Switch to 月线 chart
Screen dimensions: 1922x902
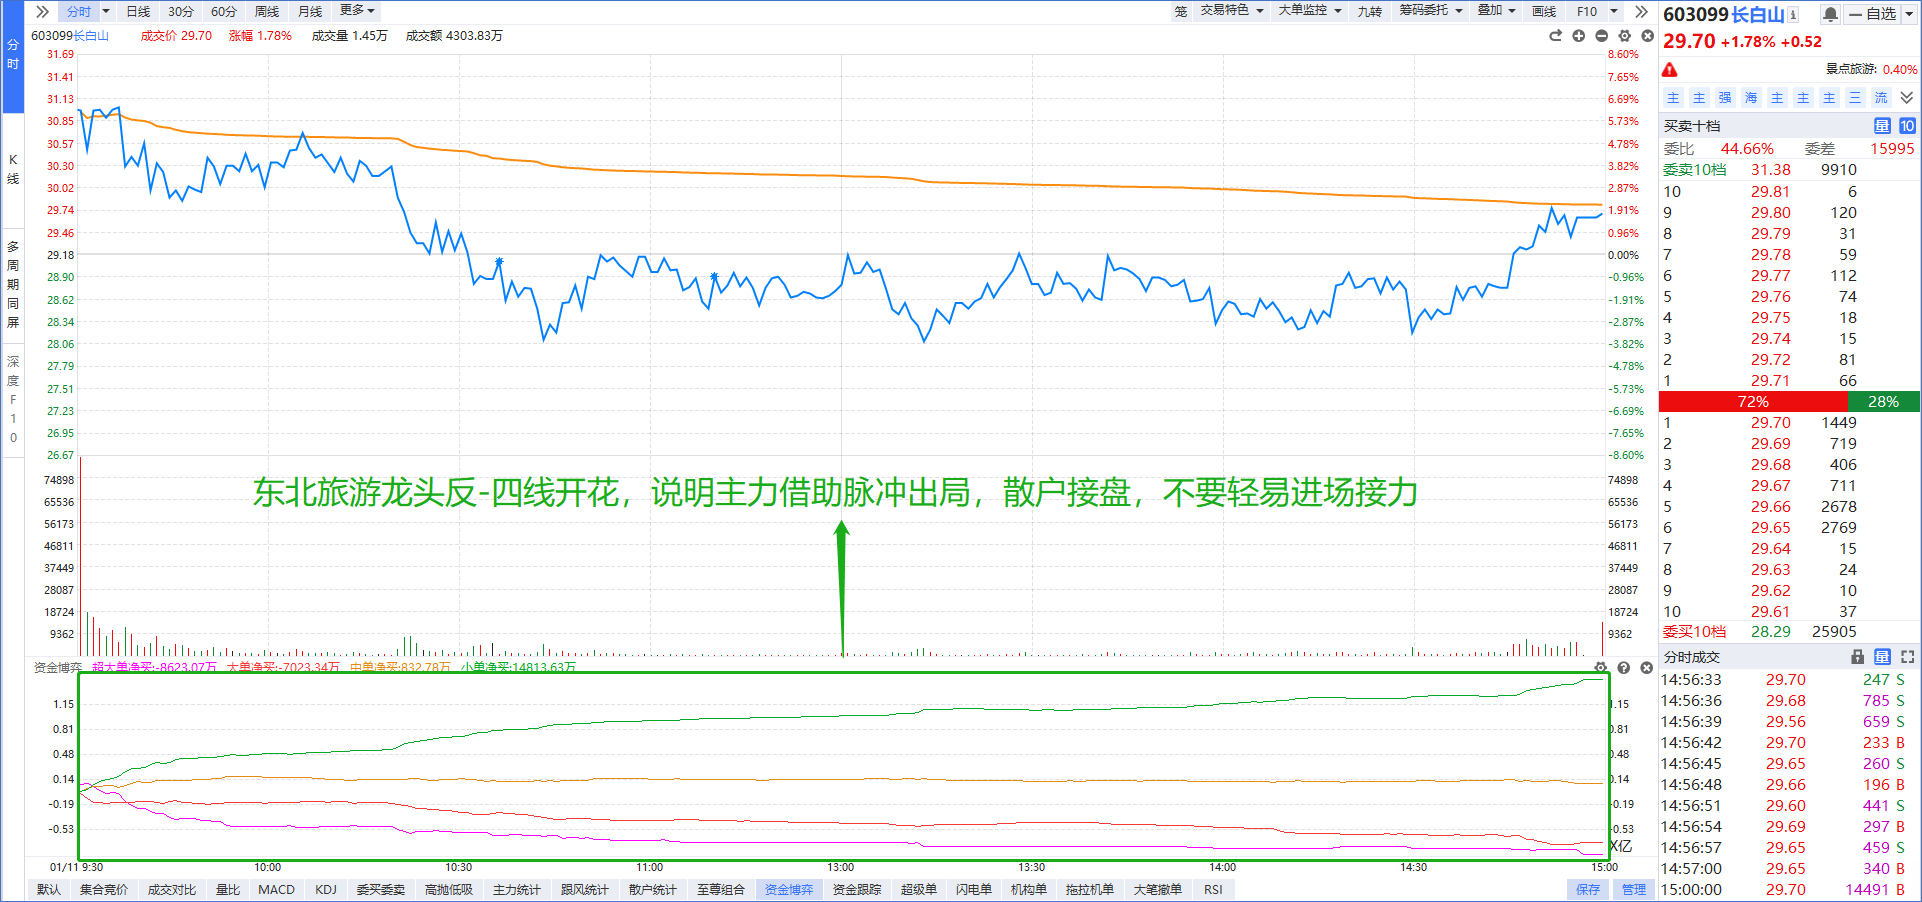tap(310, 12)
